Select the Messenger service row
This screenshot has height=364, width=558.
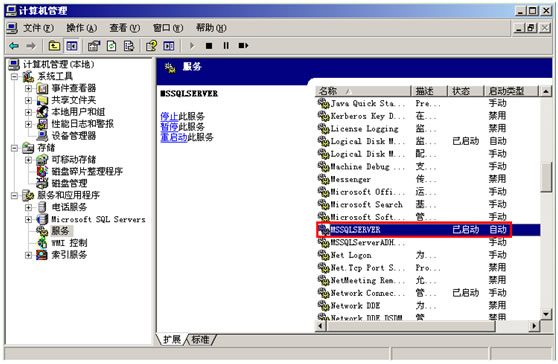428,179
